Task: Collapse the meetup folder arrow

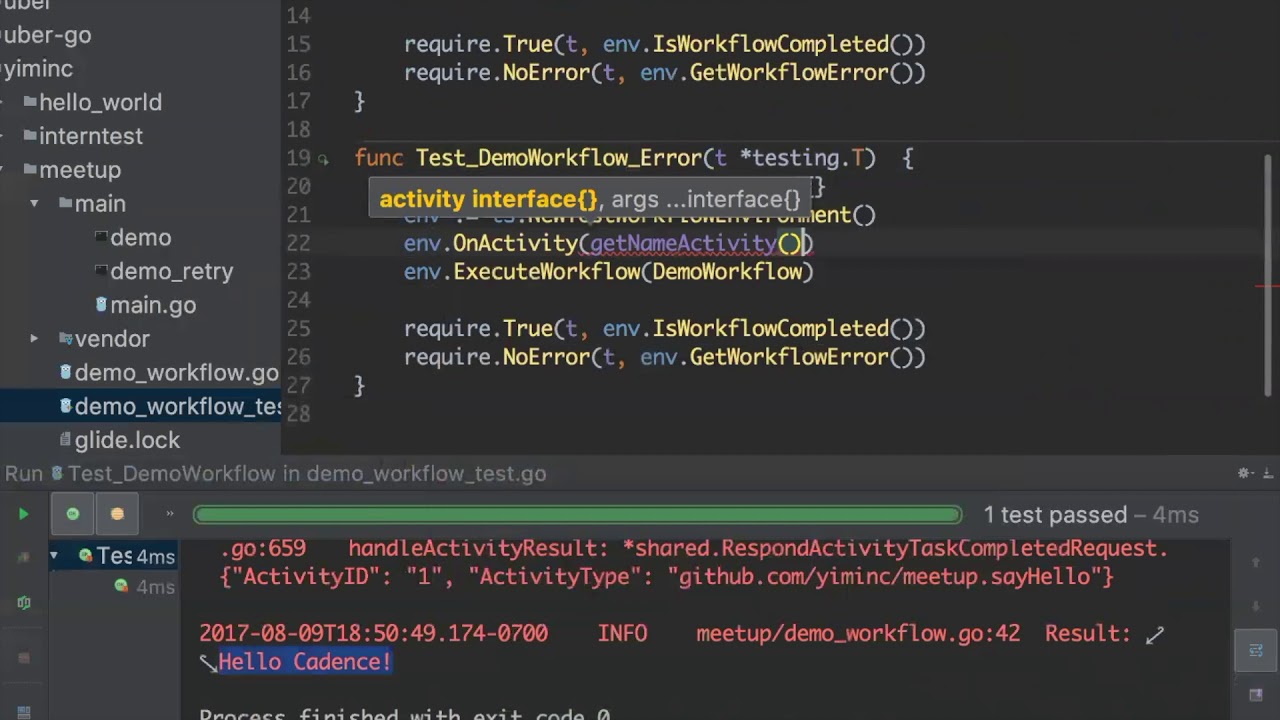Action: [3, 170]
